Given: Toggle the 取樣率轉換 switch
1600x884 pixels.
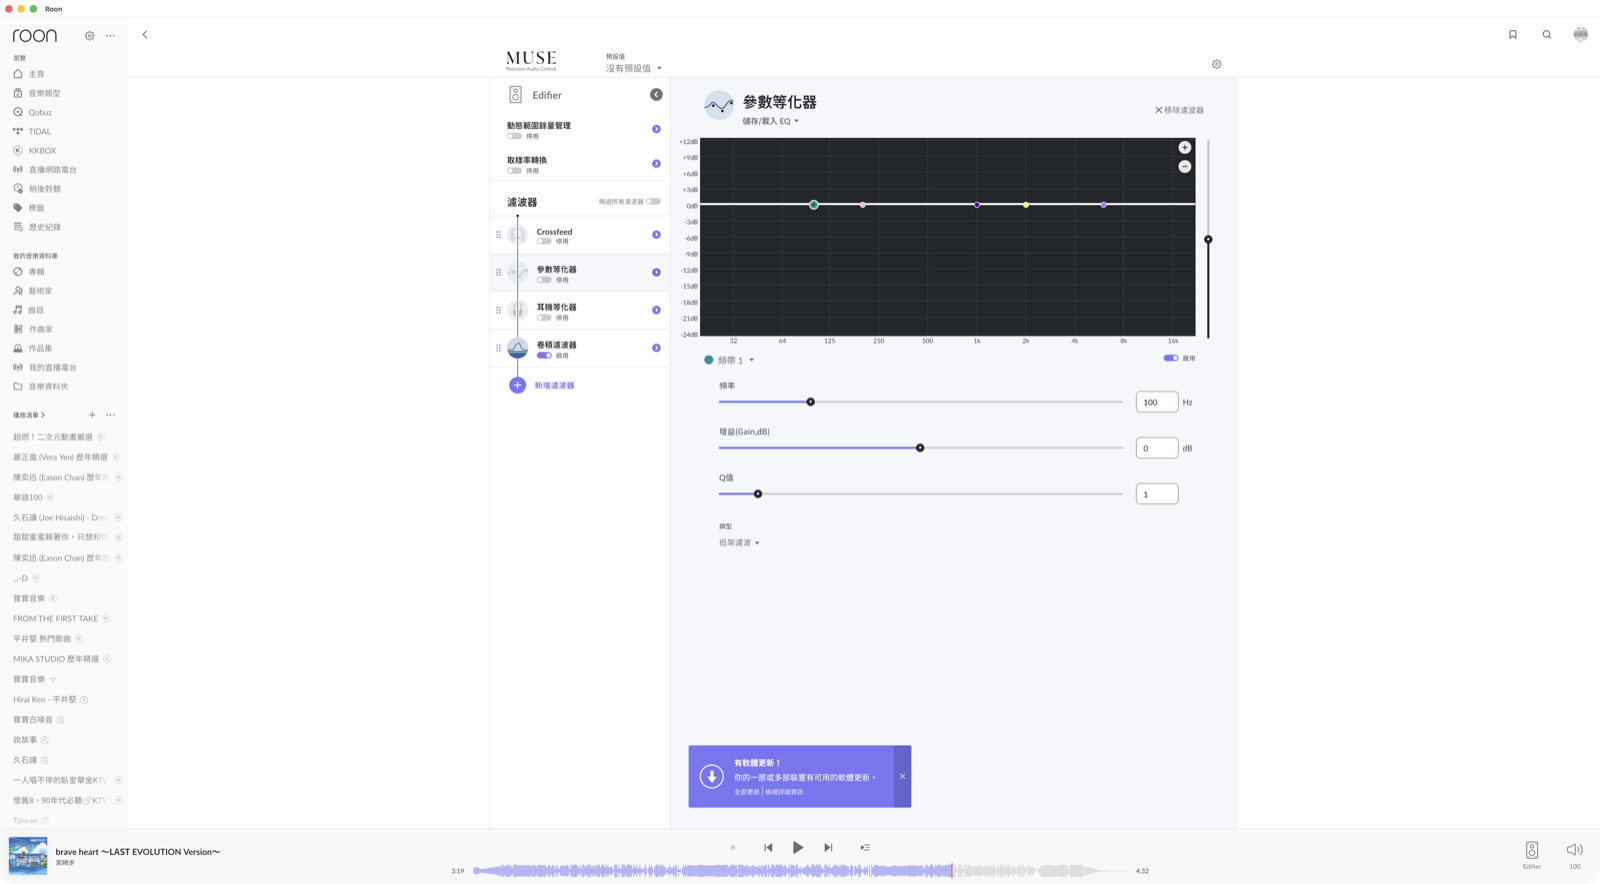Looking at the screenshot, I should point(514,171).
